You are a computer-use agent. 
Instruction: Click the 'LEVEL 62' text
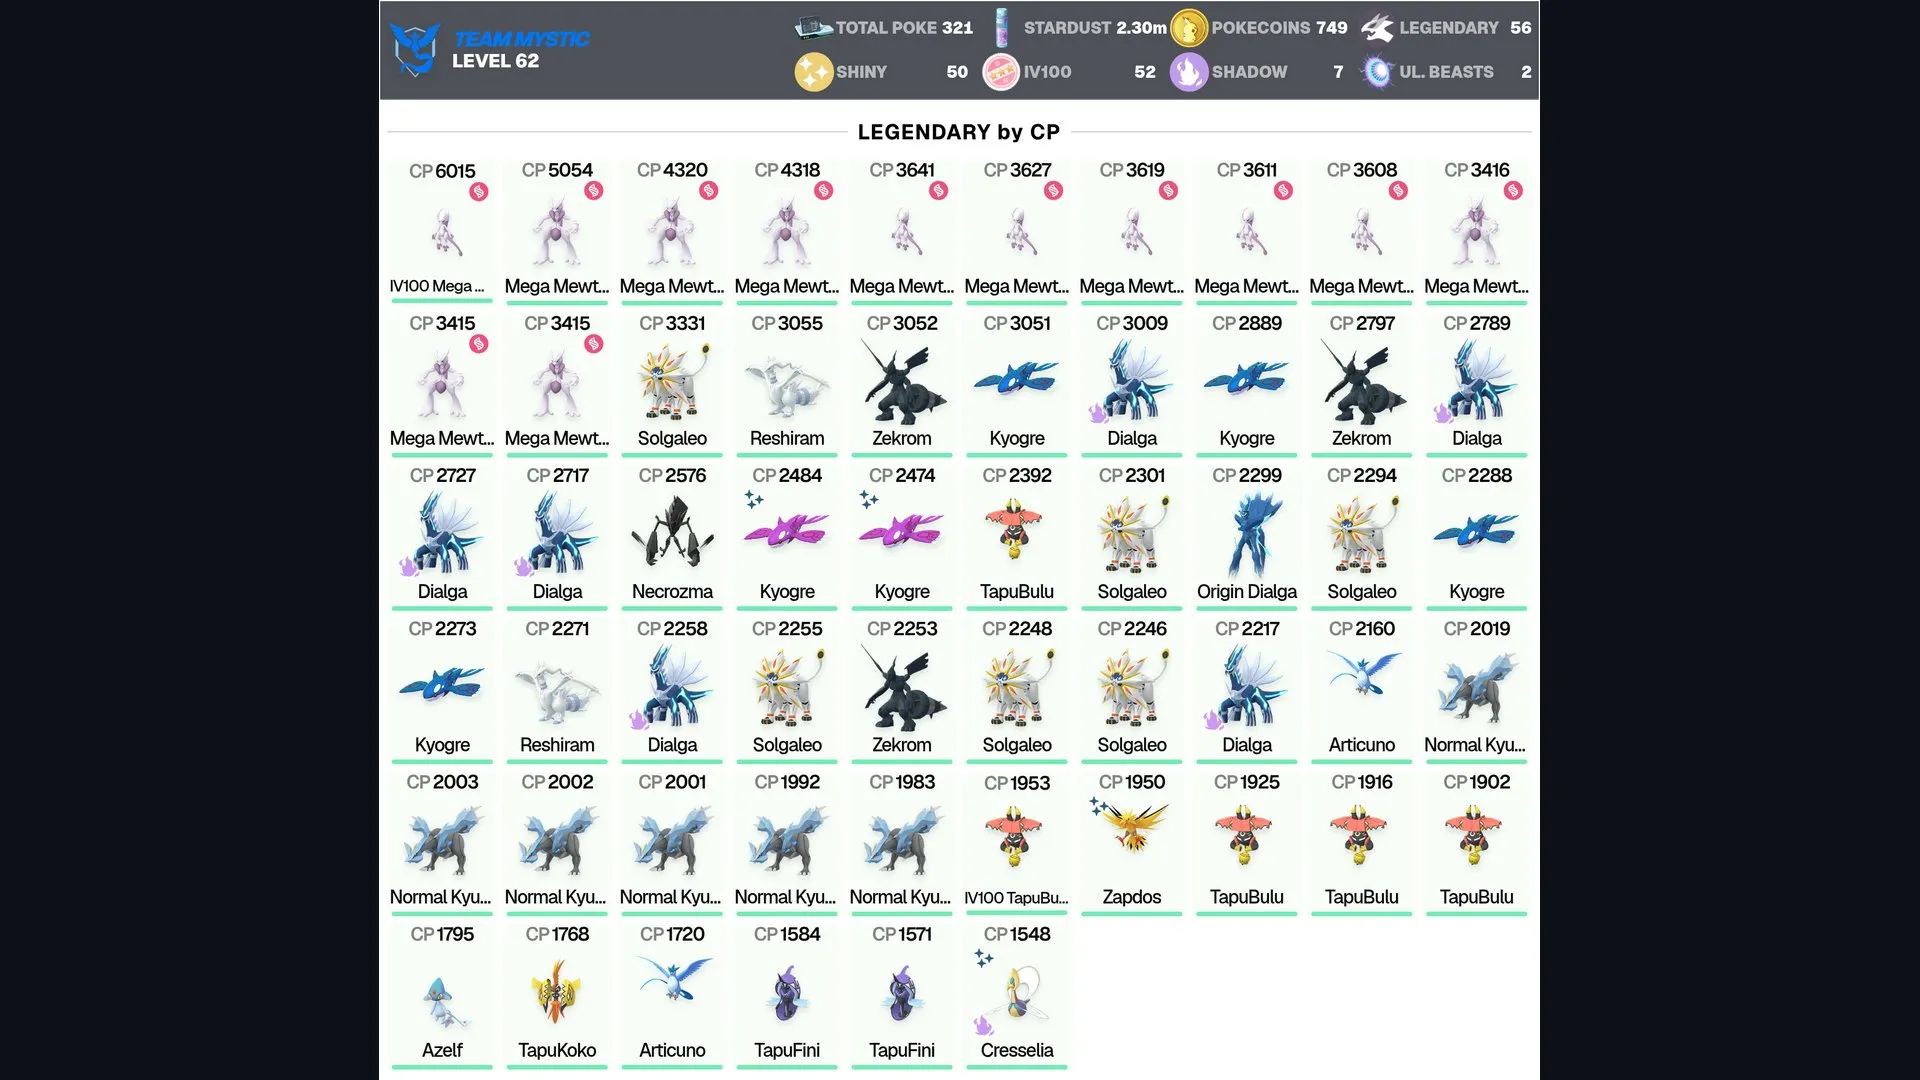tap(495, 61)
